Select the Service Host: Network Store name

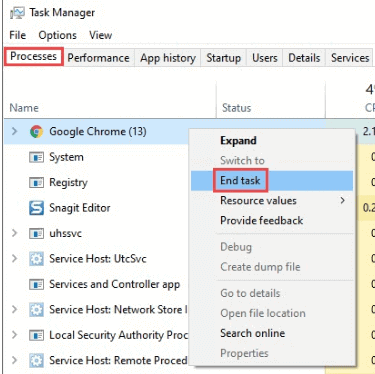(118, 310)
